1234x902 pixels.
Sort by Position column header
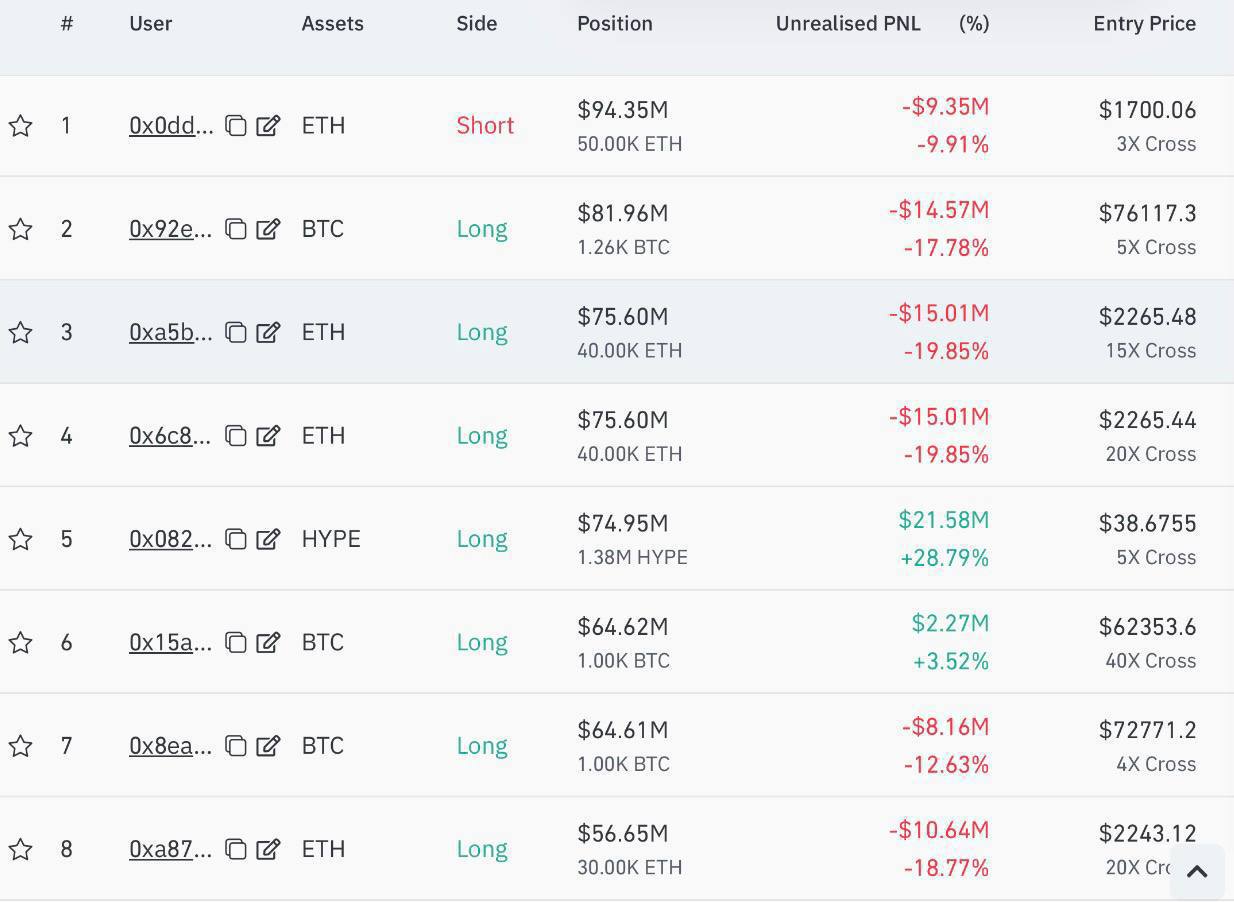point(615,23)
